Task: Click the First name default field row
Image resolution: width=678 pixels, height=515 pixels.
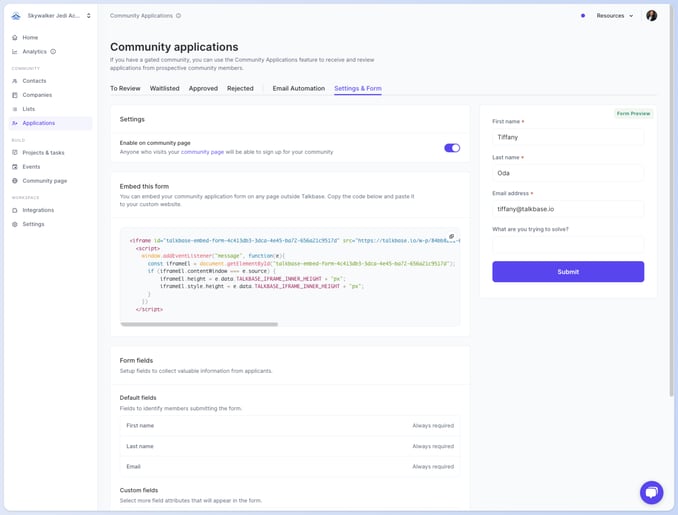Action: (x=290, y=425)
